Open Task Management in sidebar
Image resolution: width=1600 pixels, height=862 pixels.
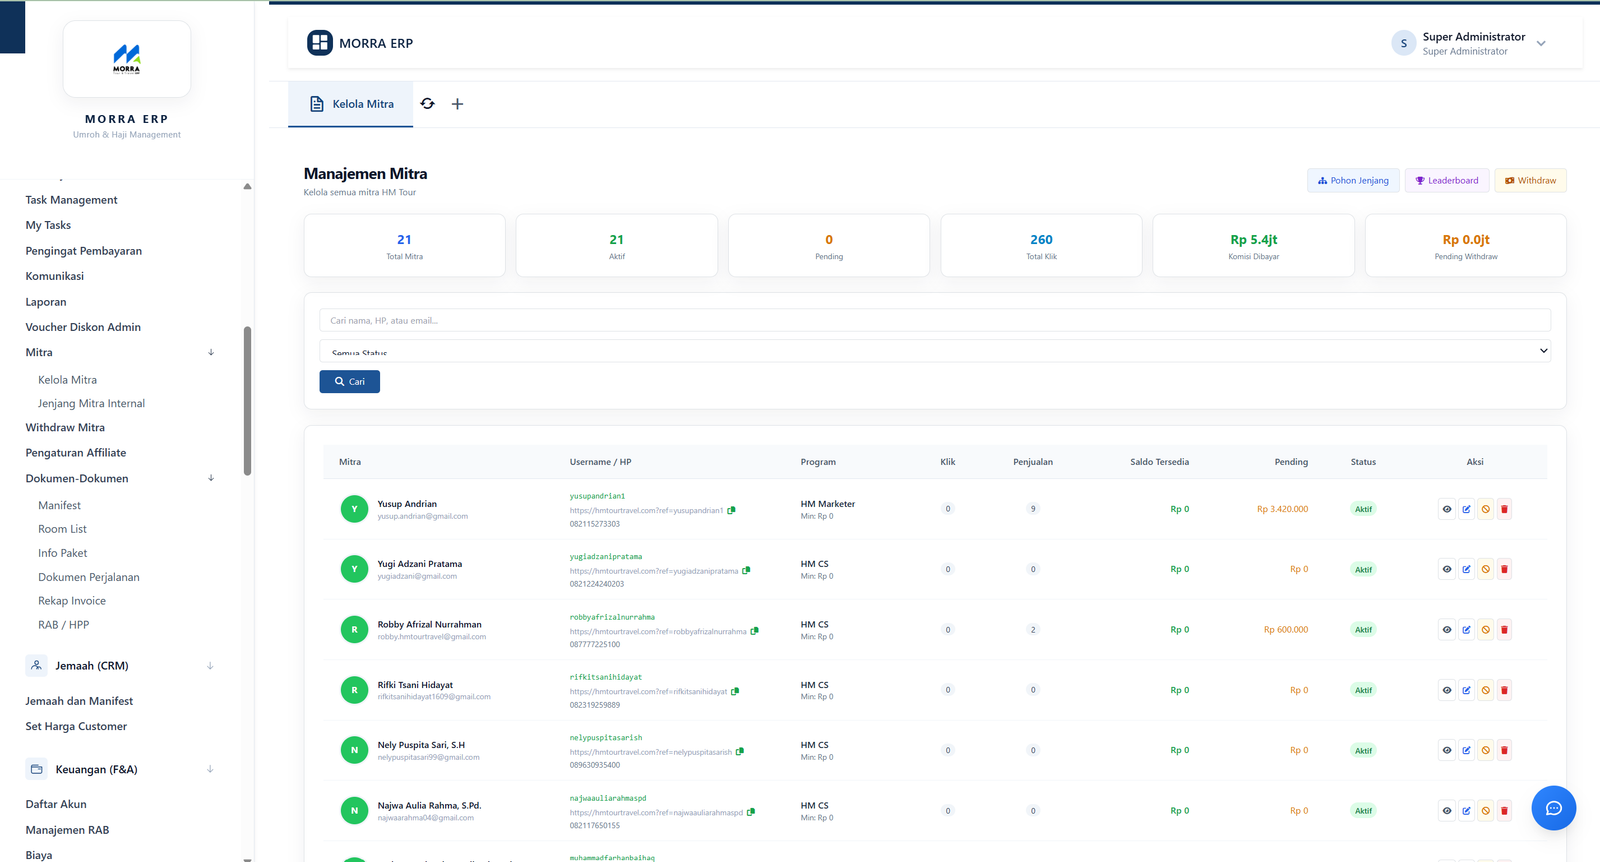click(71, 200)
